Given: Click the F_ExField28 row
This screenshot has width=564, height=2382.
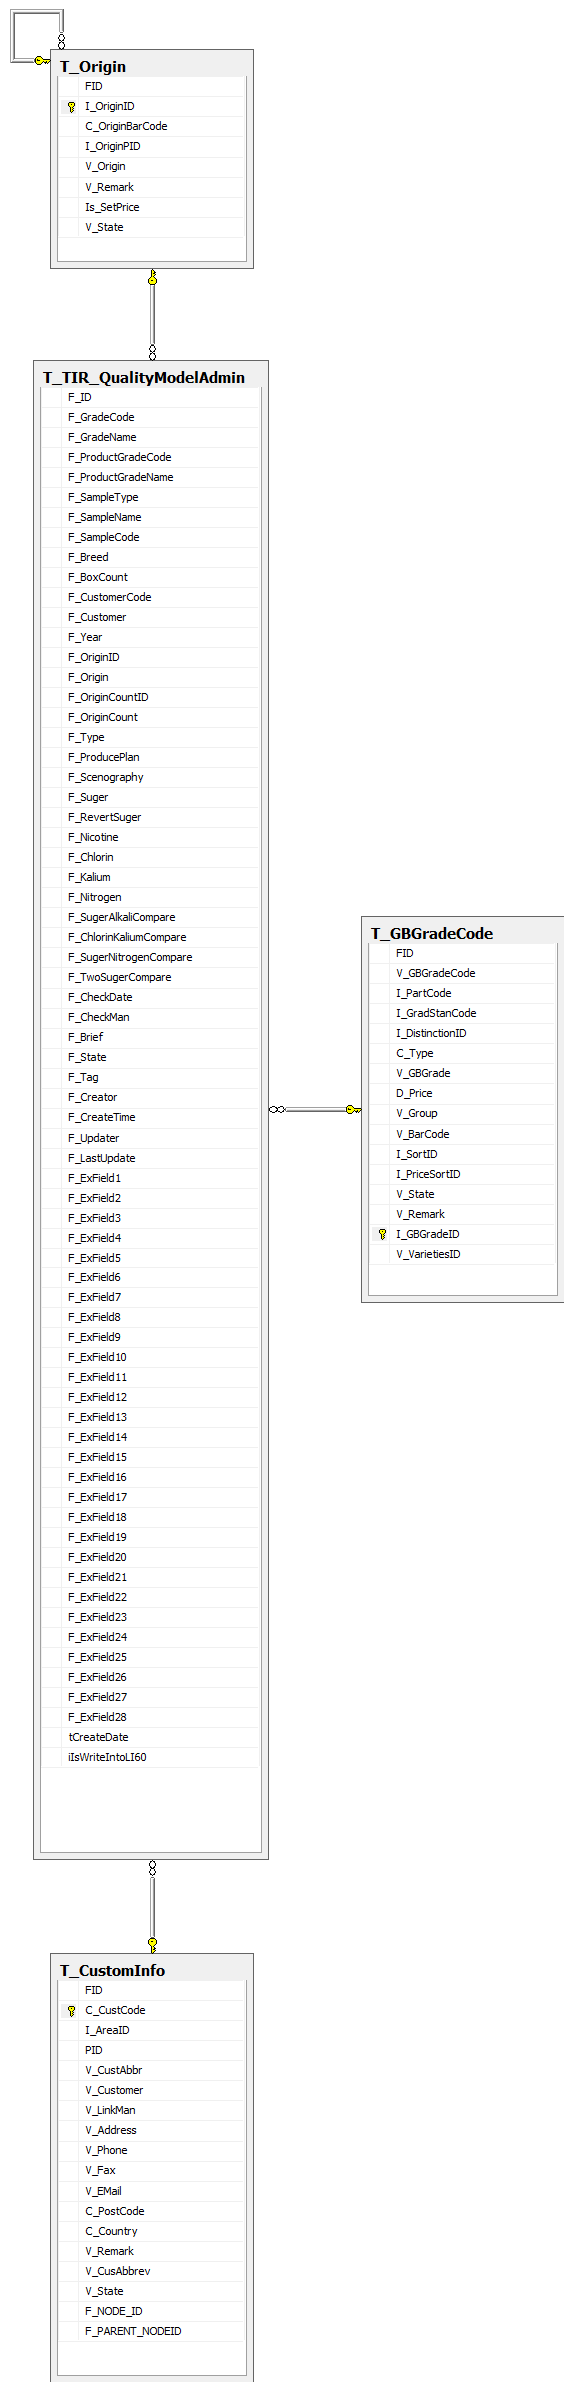Looking at the screenshot, I should (150, 1718).
